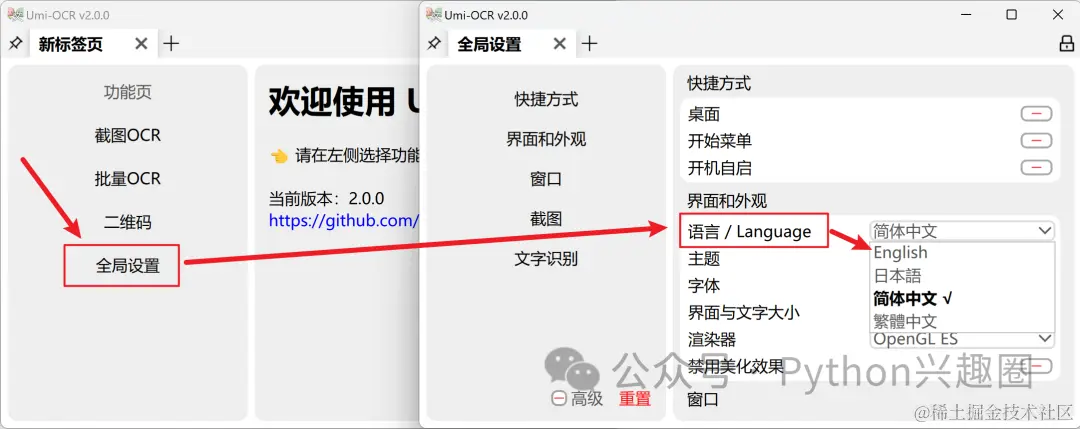Toggle the 开机自启 switch
Image resolution: width=1080 pixels, height=429 pixels.
pos(1037,167)
